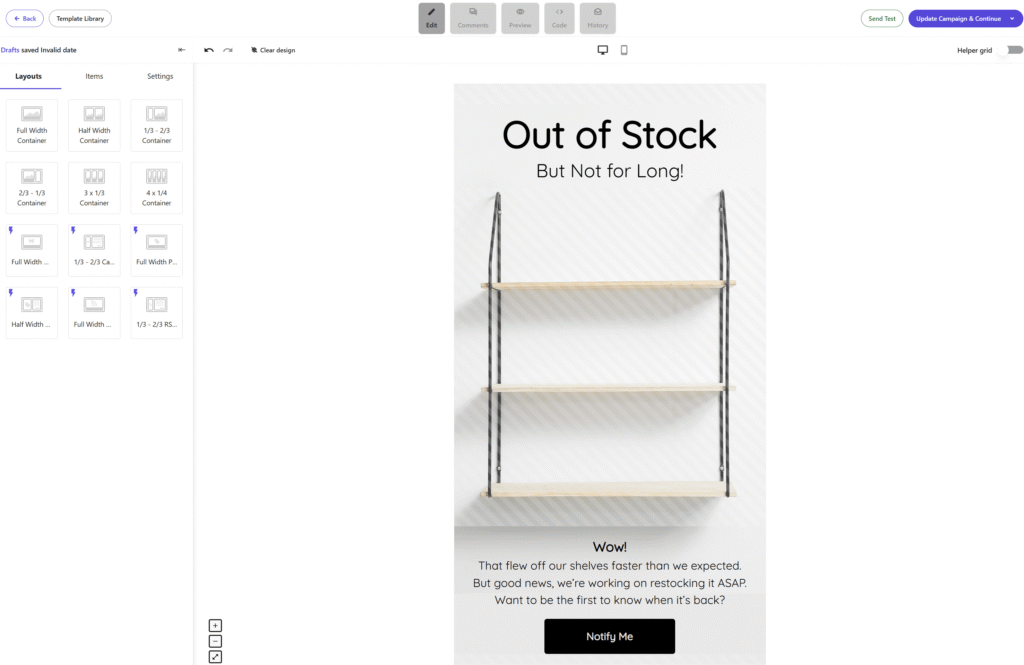This screenshot has height=665, width=1024.
Task: Open the Settings tab
Action: point(160,75)
